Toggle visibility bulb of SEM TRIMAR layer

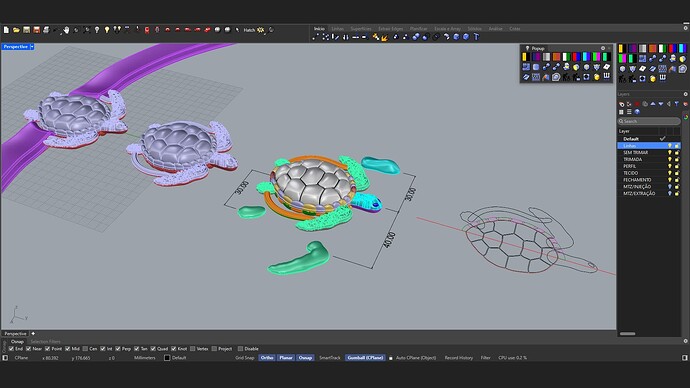tap(670, 152)
